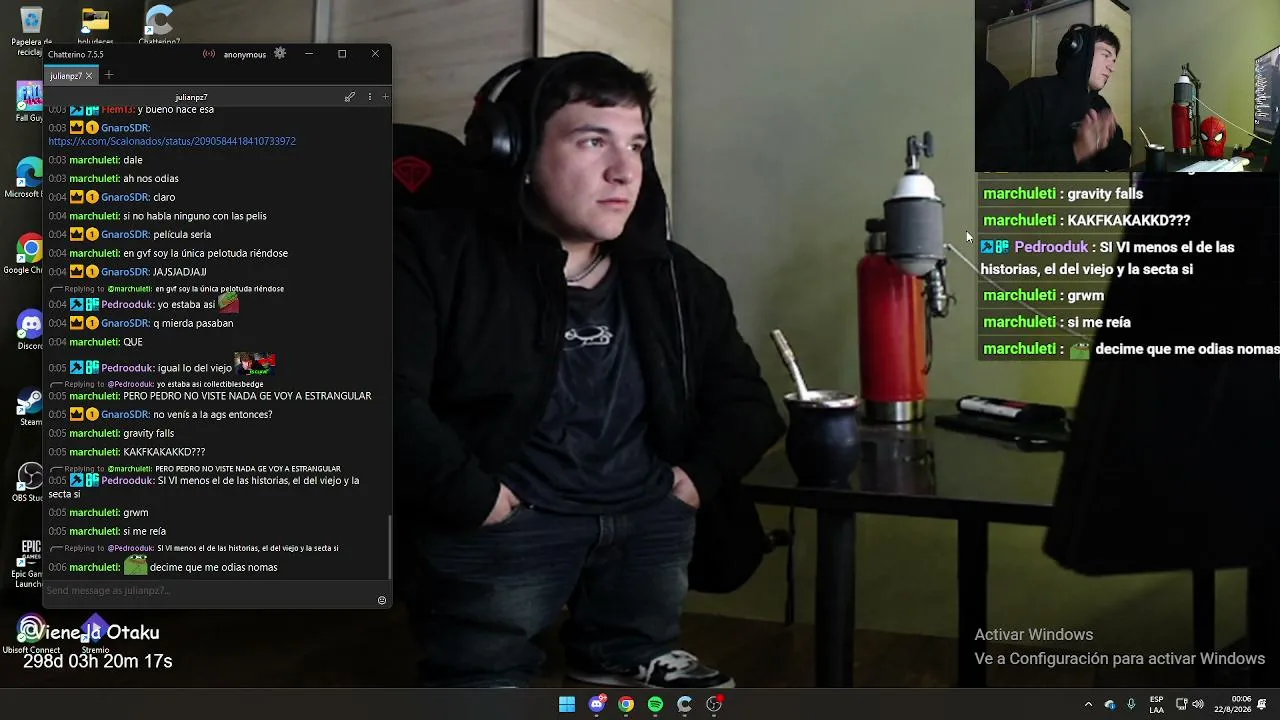This screenshot has height=720, width=1280.
Task: Click the message text 'KAKFKAKAKKD???' in Chatterino
Action: (164, 452)
